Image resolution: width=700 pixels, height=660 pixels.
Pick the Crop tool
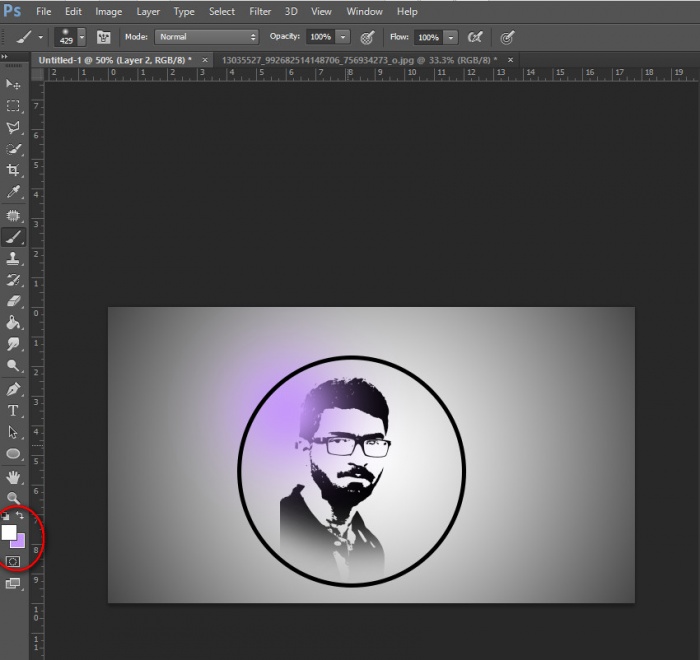[x=14, y=170]
